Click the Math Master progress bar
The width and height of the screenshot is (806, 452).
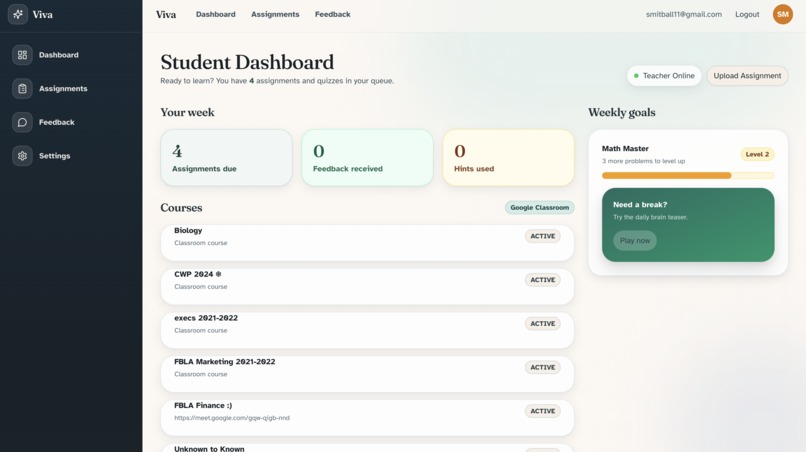(x=688, y=175)
